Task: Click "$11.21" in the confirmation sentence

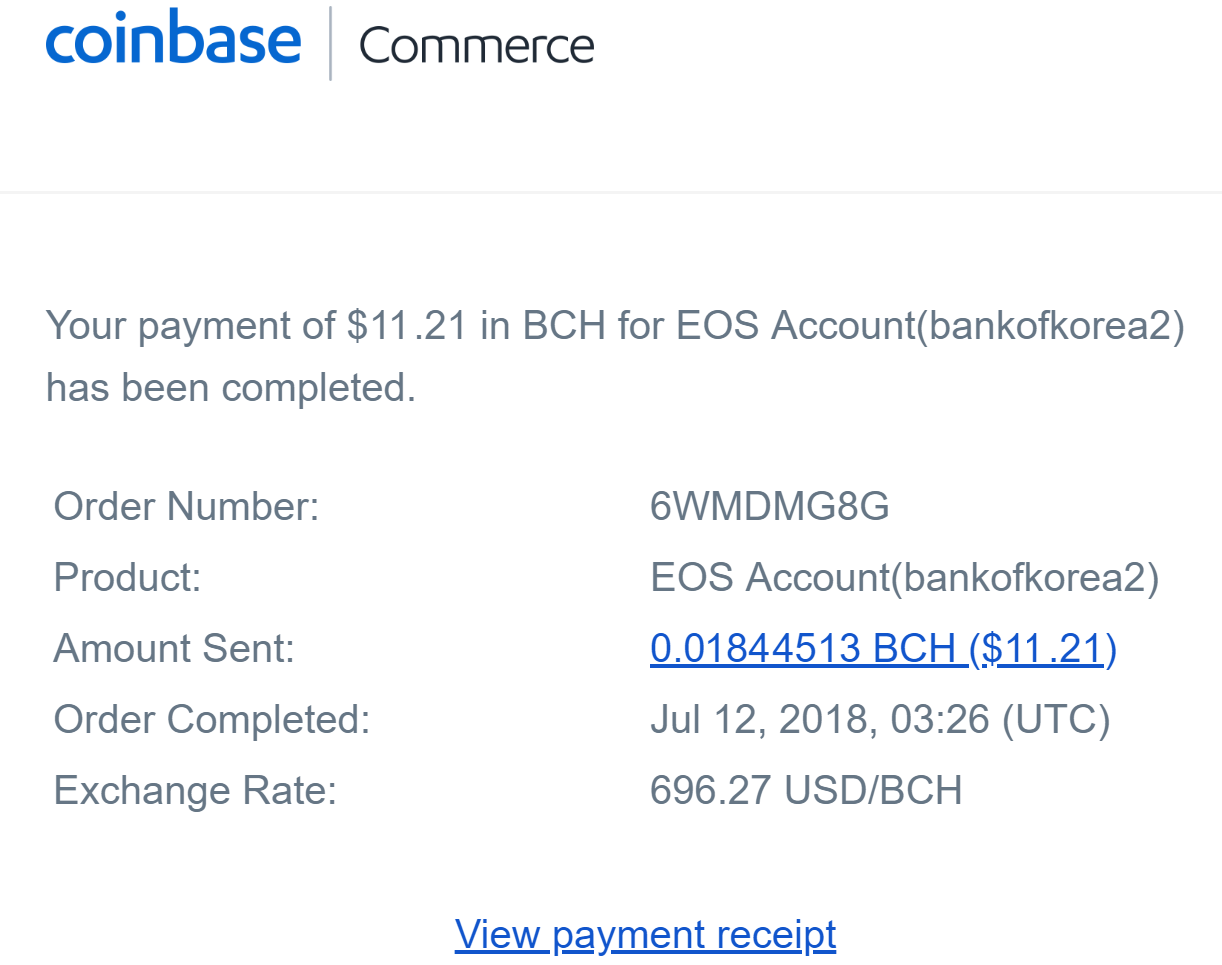Action: click(x=407, y=326)
